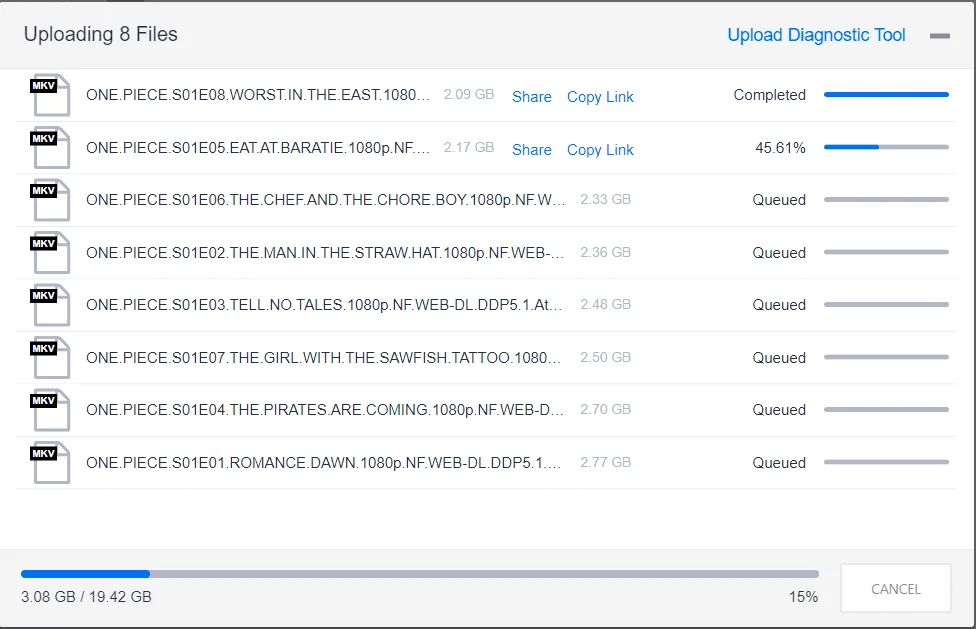Click MKV file icon for S01E03 Tell No Tales

tap(50, 305)
